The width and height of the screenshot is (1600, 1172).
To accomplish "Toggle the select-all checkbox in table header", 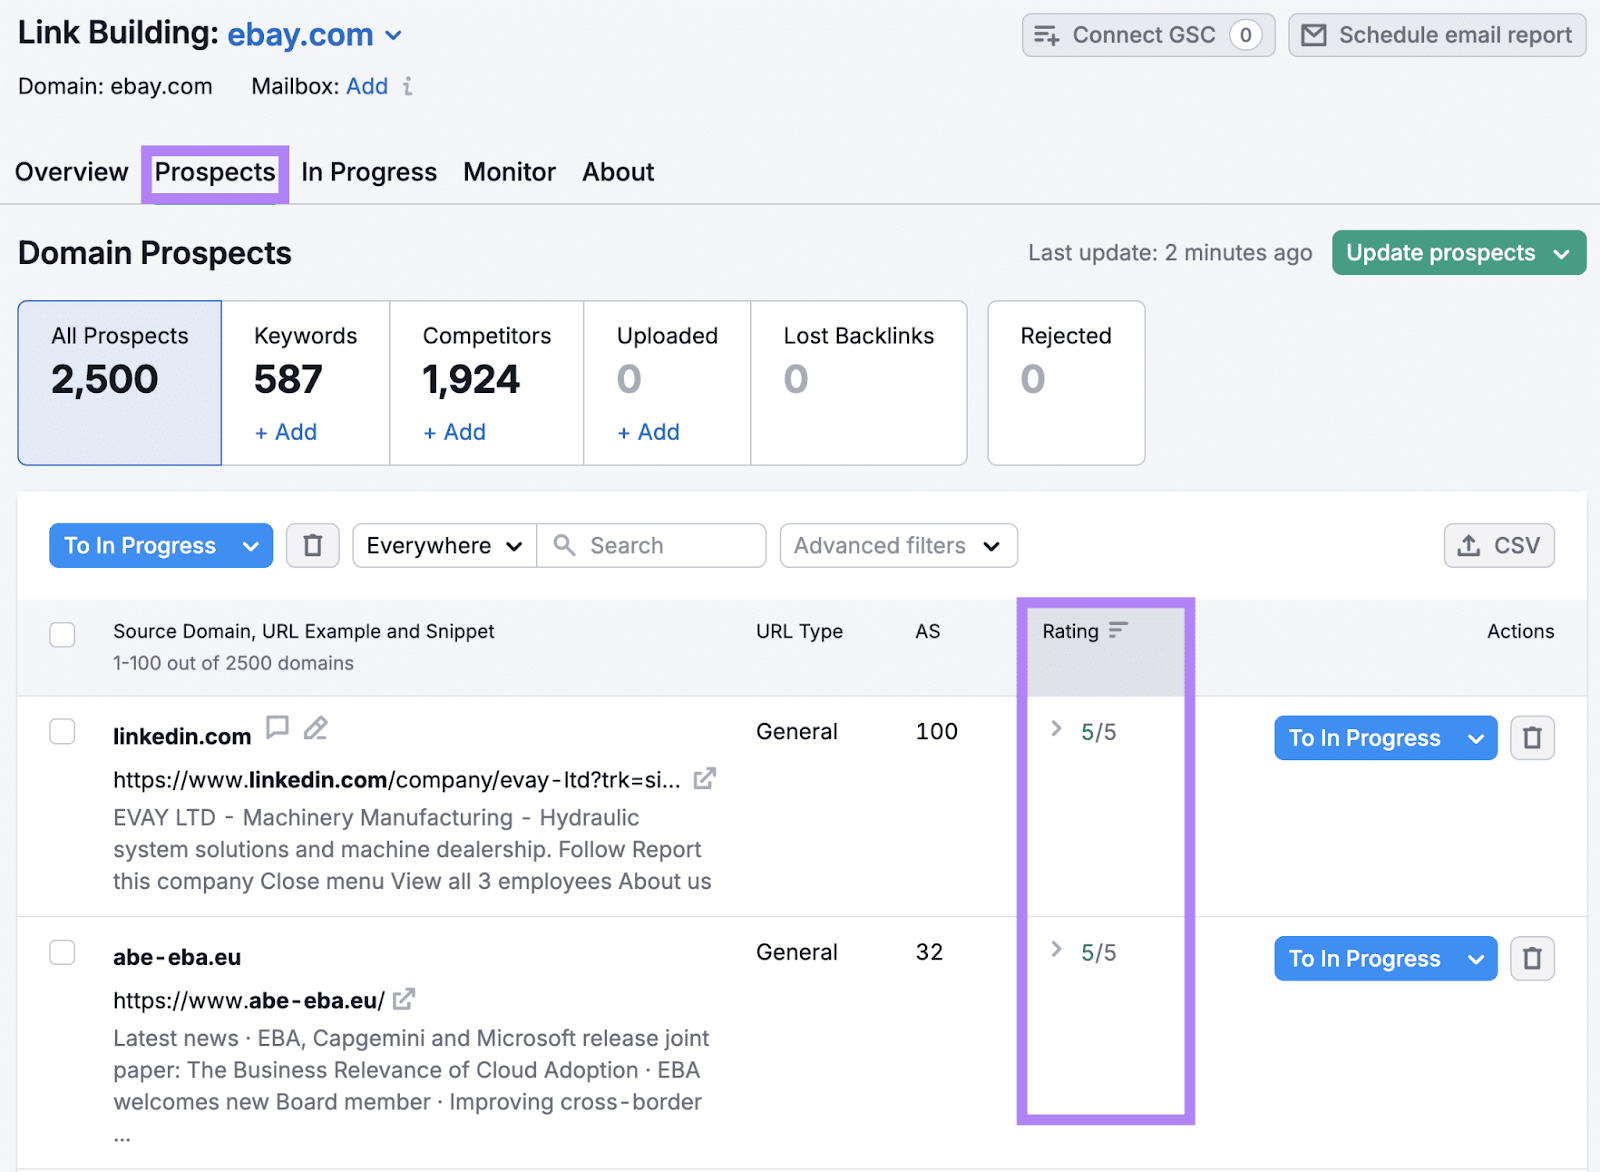I will pos(62,634).
